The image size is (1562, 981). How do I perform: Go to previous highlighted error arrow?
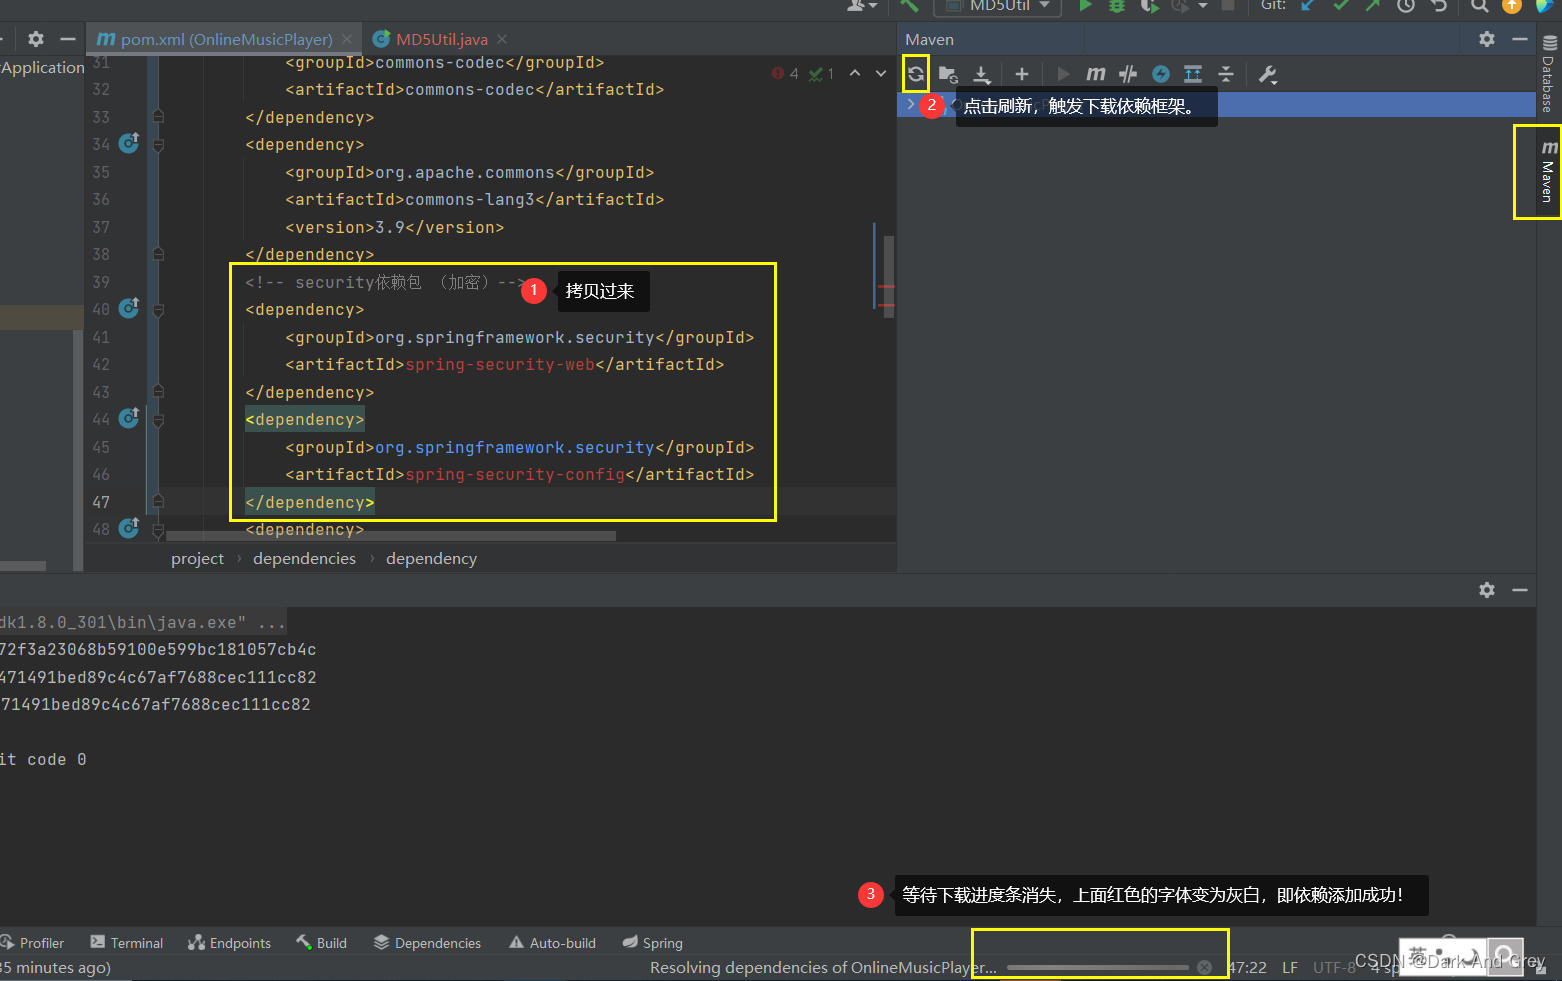click(x=855, y=73)
